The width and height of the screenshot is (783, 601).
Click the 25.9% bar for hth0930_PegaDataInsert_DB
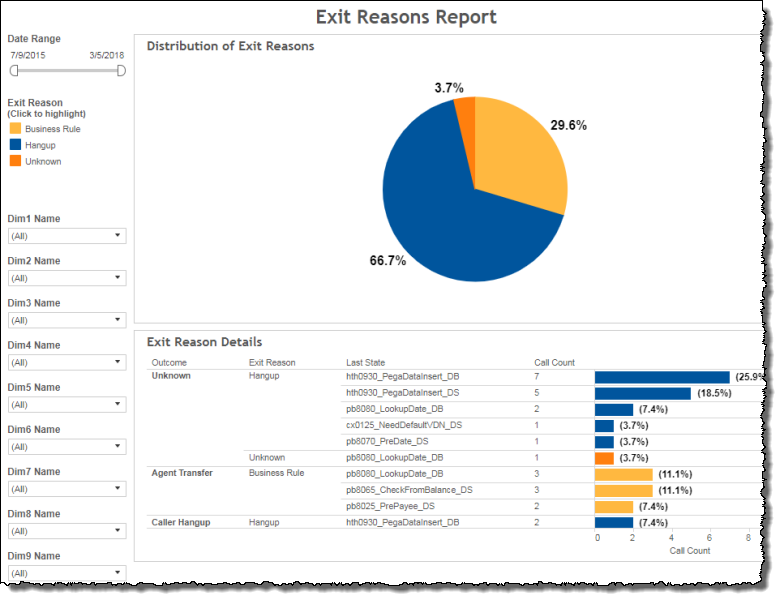(x=662, y=377)
